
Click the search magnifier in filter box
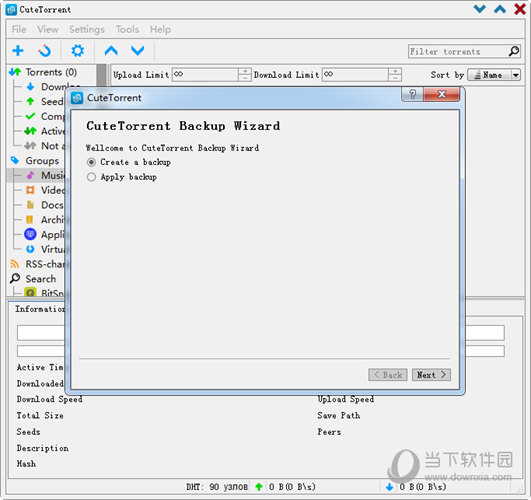pyautogui.click(x=514, y=51)
